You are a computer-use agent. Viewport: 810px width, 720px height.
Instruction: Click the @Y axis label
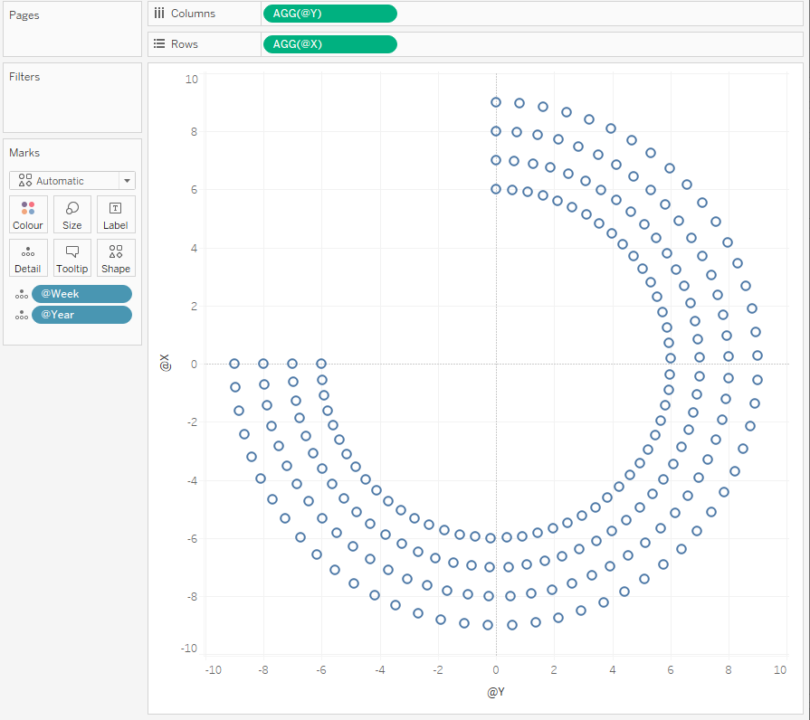pyautogui.click(x=495, y=691)
